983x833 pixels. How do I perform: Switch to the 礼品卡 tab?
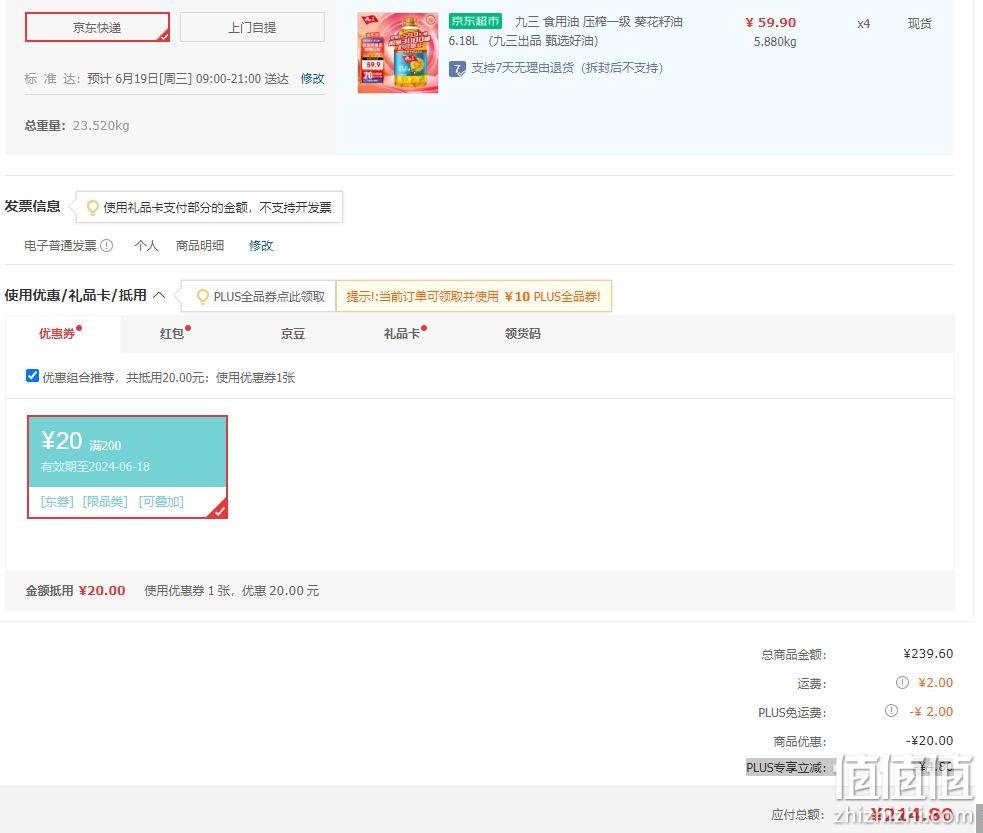click(x=402, y=333)
